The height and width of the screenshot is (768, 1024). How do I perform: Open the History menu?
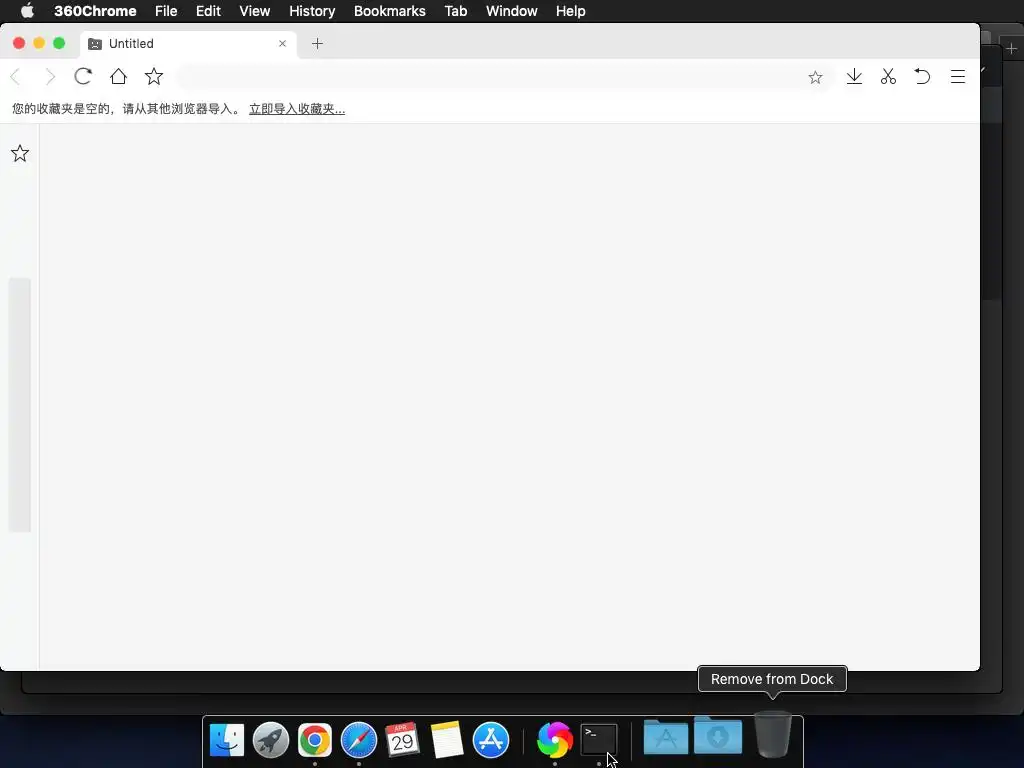point(312,11)
